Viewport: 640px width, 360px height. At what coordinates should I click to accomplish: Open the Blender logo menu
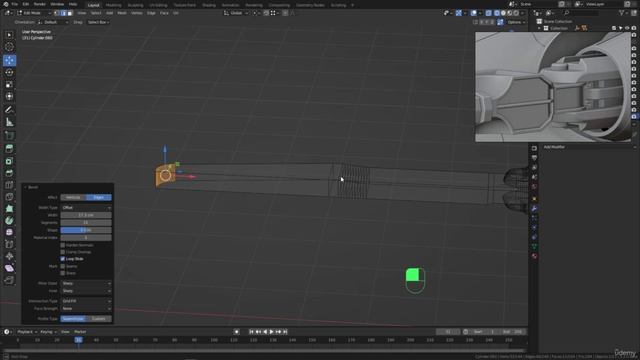[5, 4]
